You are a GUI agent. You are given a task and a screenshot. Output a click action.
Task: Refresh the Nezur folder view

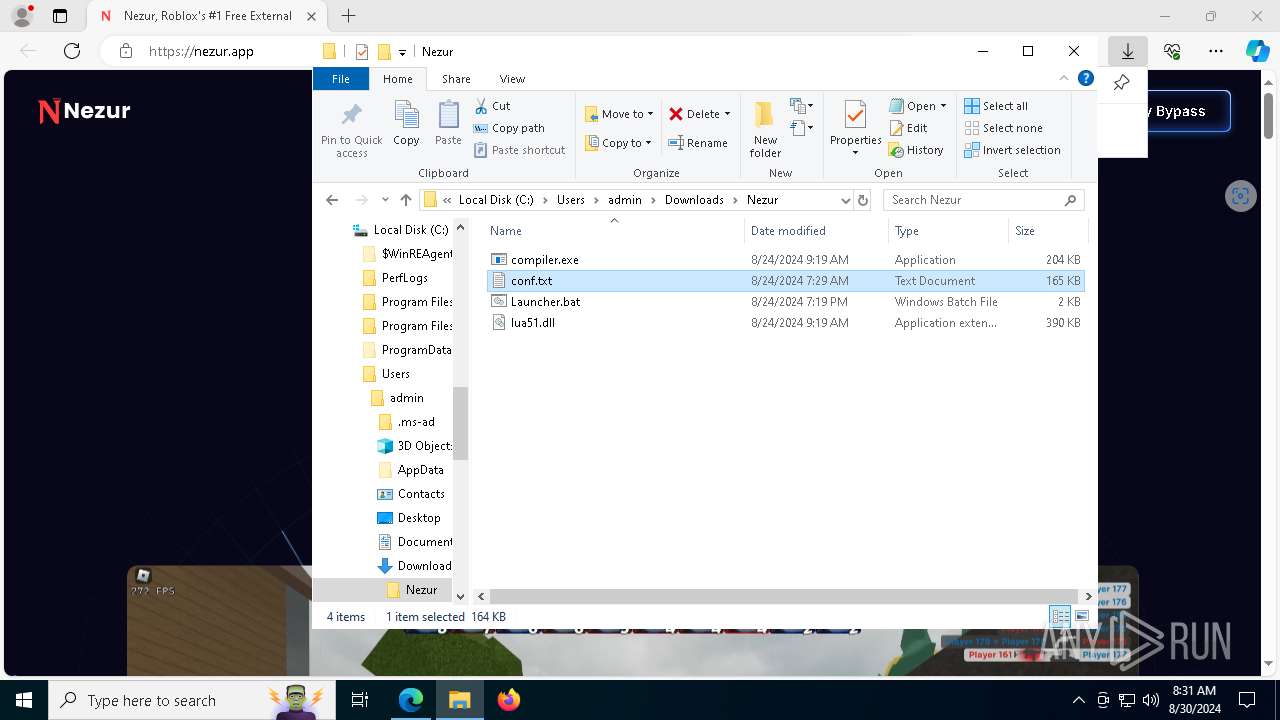864,200
